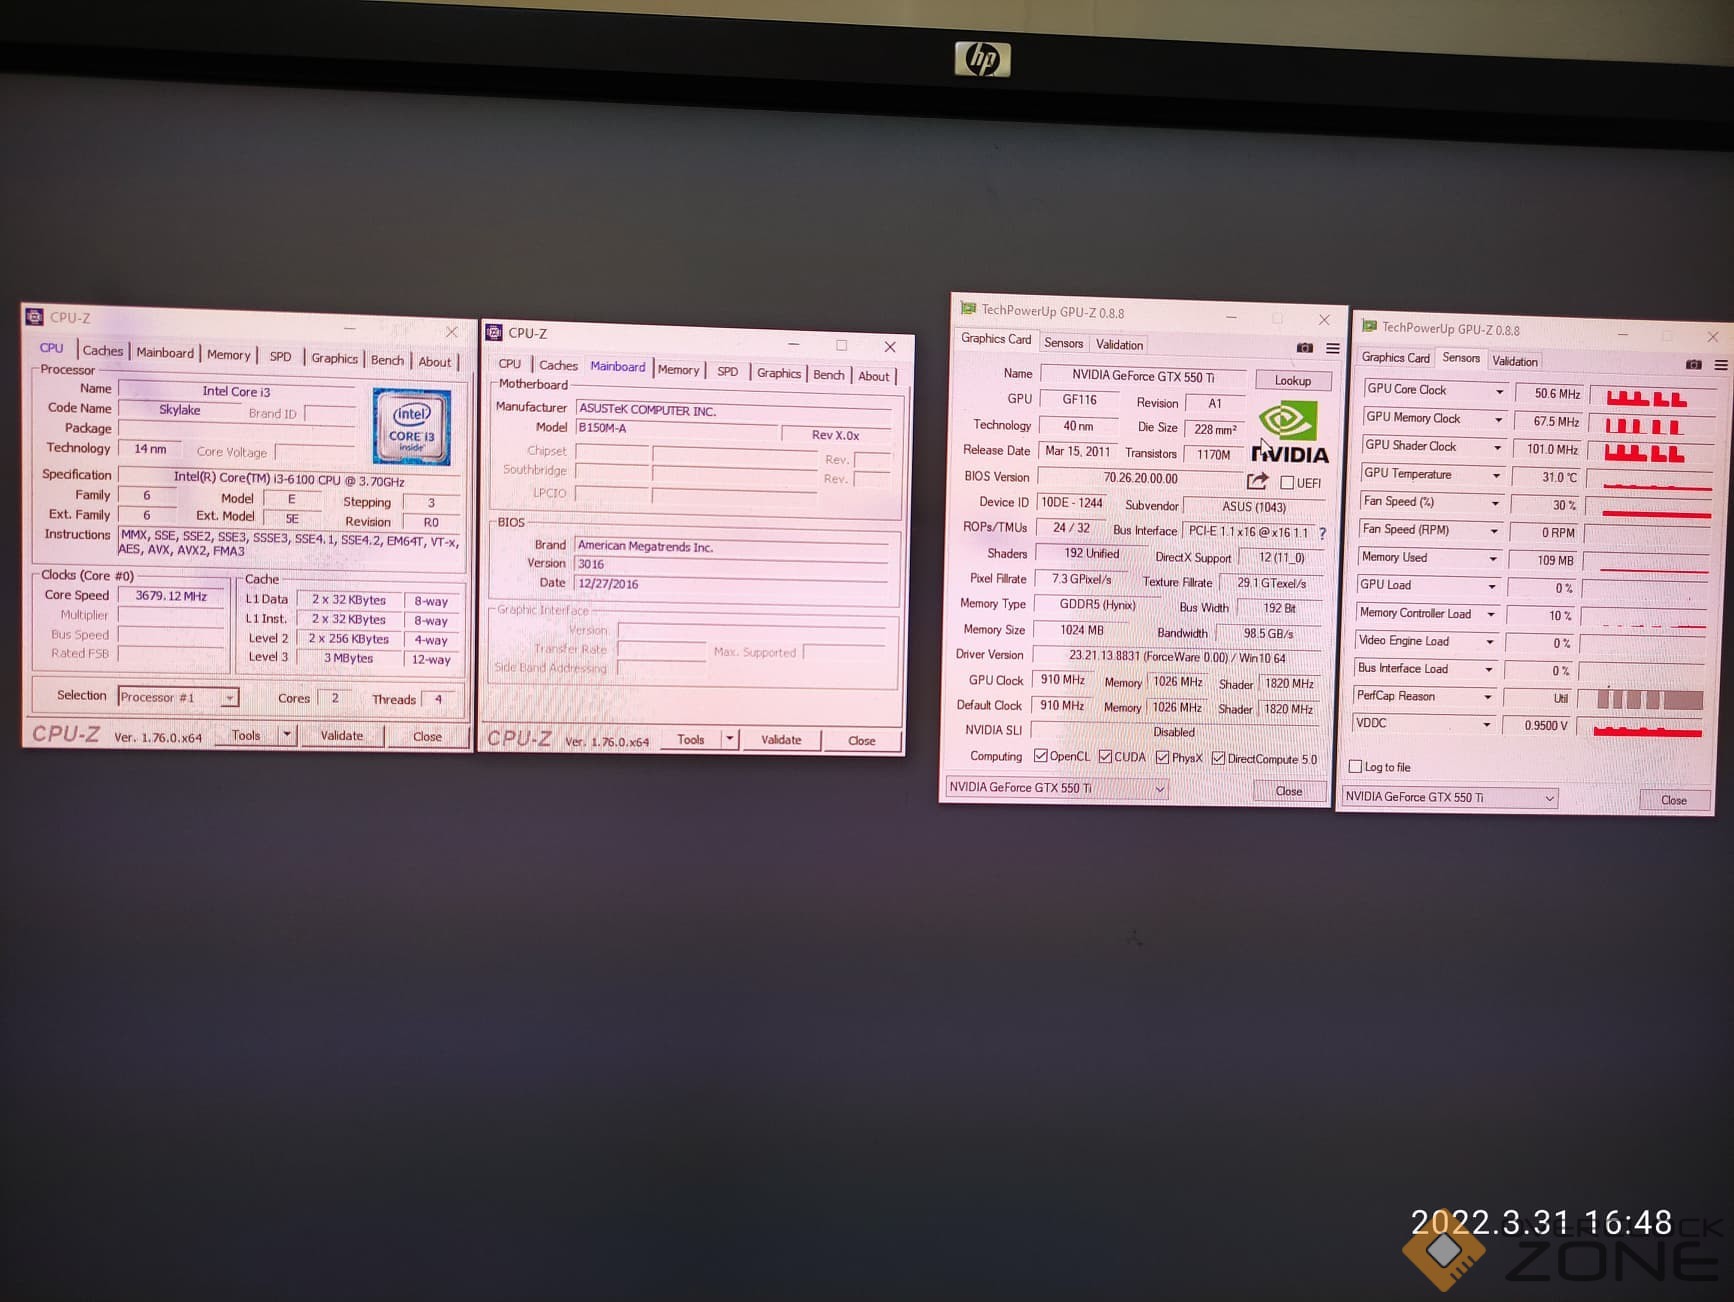Click Close button in Mainboard CPU-Z window
This screenshot has height=1302, width=1734.
pos(861,741)
